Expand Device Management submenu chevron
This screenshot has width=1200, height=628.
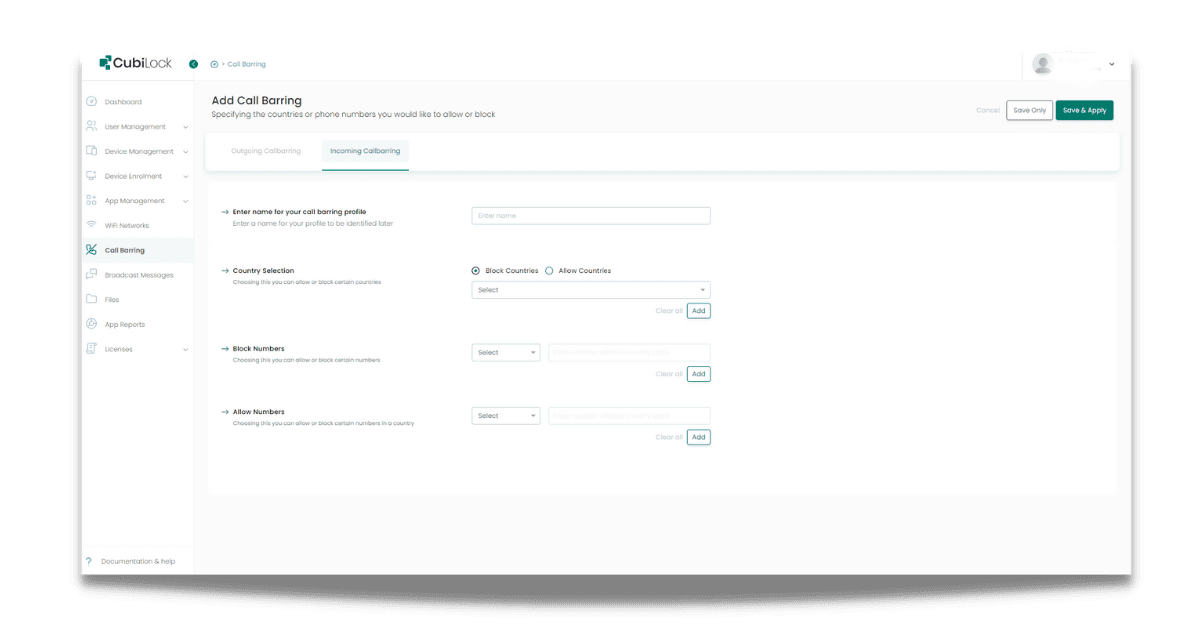185,152
